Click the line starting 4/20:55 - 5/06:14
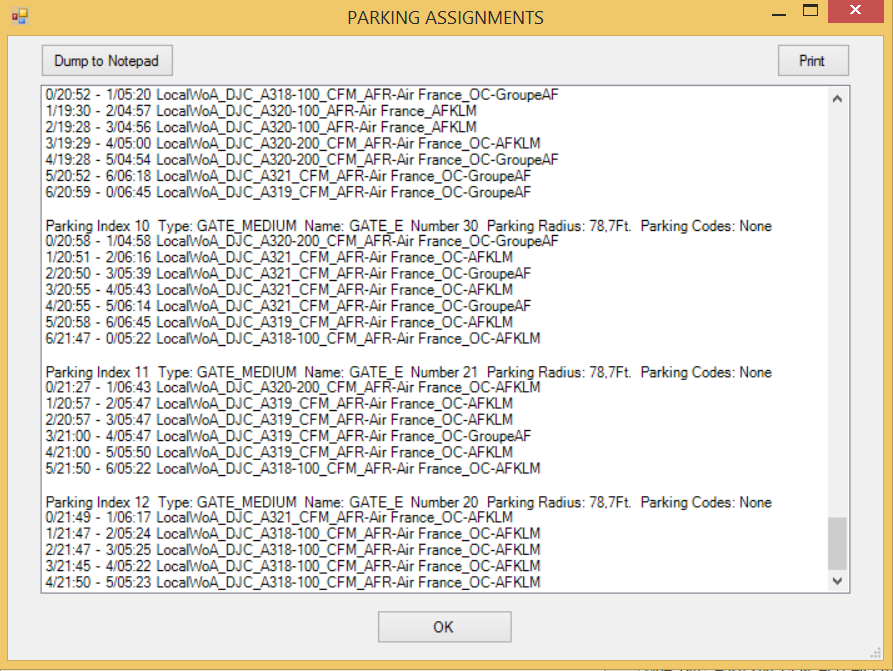This screenshot has width=893, height=671. [x=288, y=306]
